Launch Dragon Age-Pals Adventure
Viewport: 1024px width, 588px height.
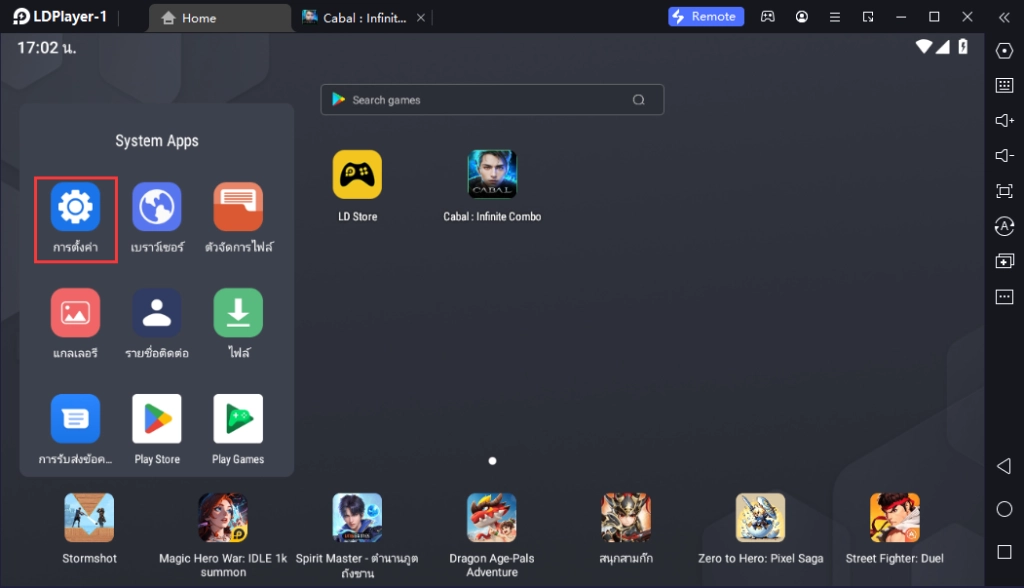coord(492,517)
